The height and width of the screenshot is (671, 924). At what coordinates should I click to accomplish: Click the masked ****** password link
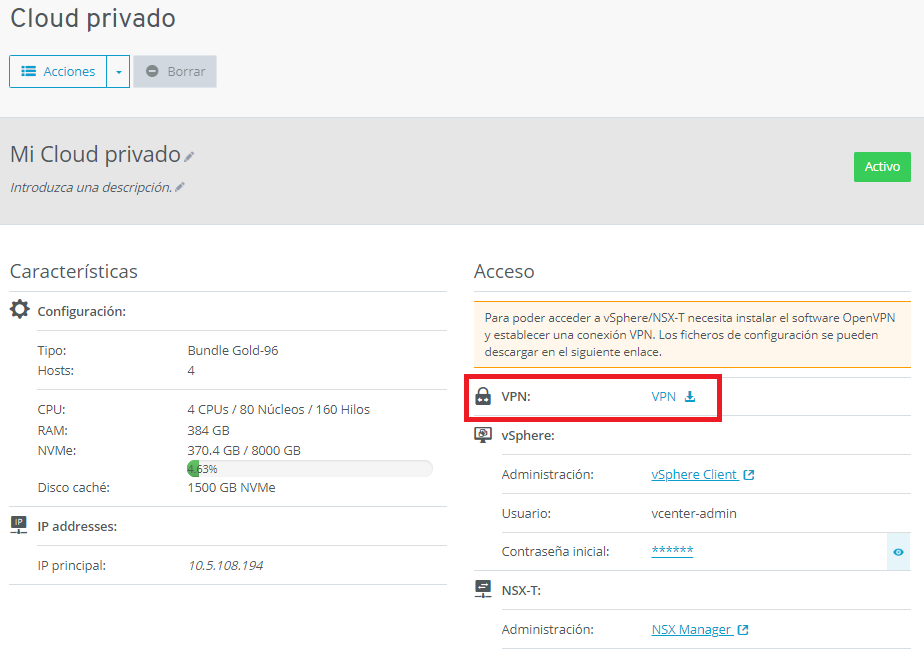[672, 551]
